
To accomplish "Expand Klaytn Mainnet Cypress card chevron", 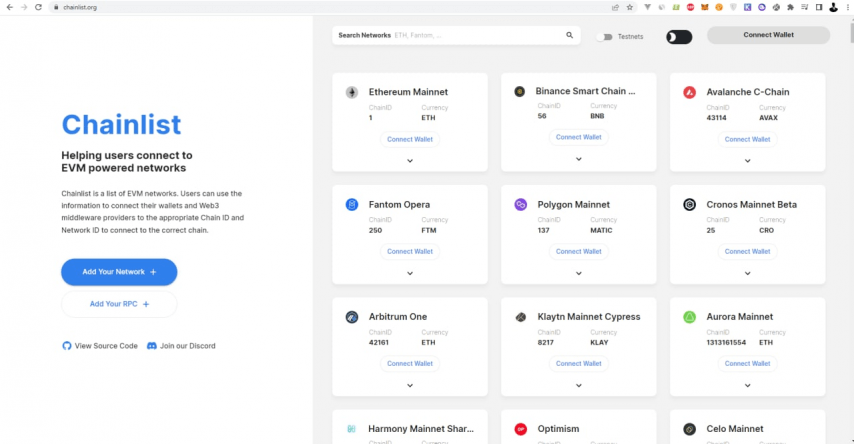I will coord(579,386).
